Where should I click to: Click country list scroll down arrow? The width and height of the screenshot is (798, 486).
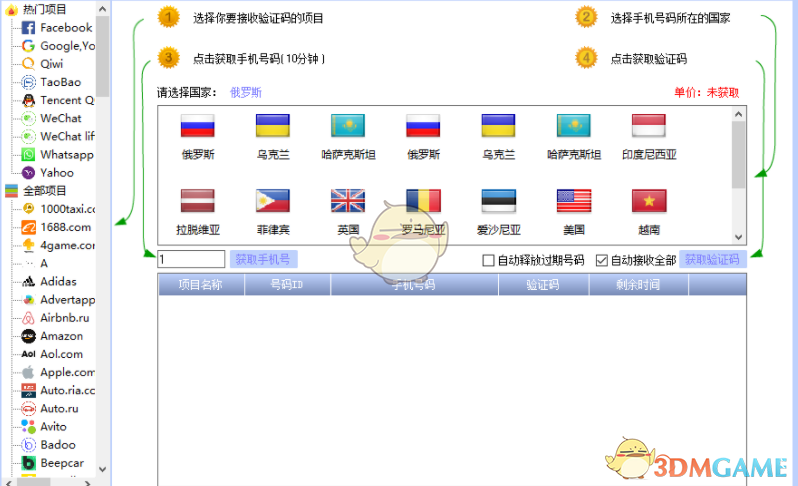738,237
